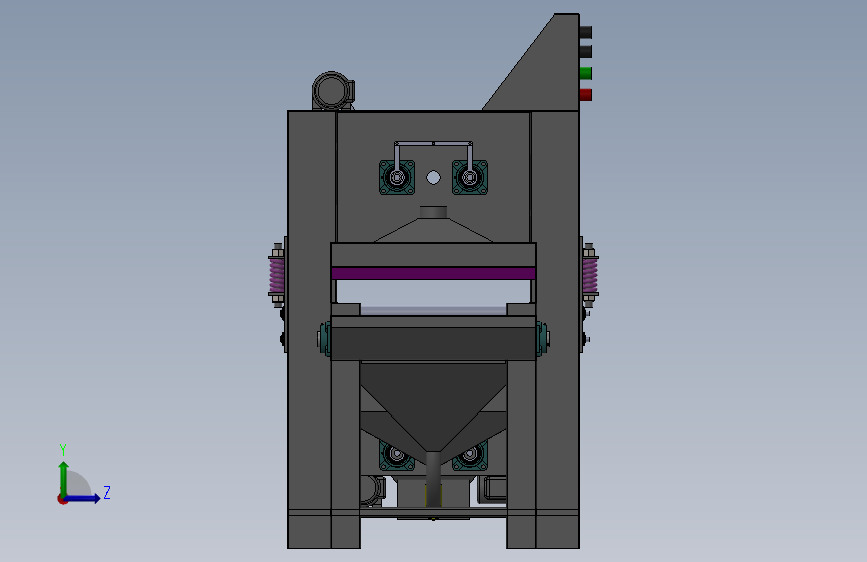Click the green Y axis of the triad
Viewport: 867px width, 562px height.
point(64,479)
